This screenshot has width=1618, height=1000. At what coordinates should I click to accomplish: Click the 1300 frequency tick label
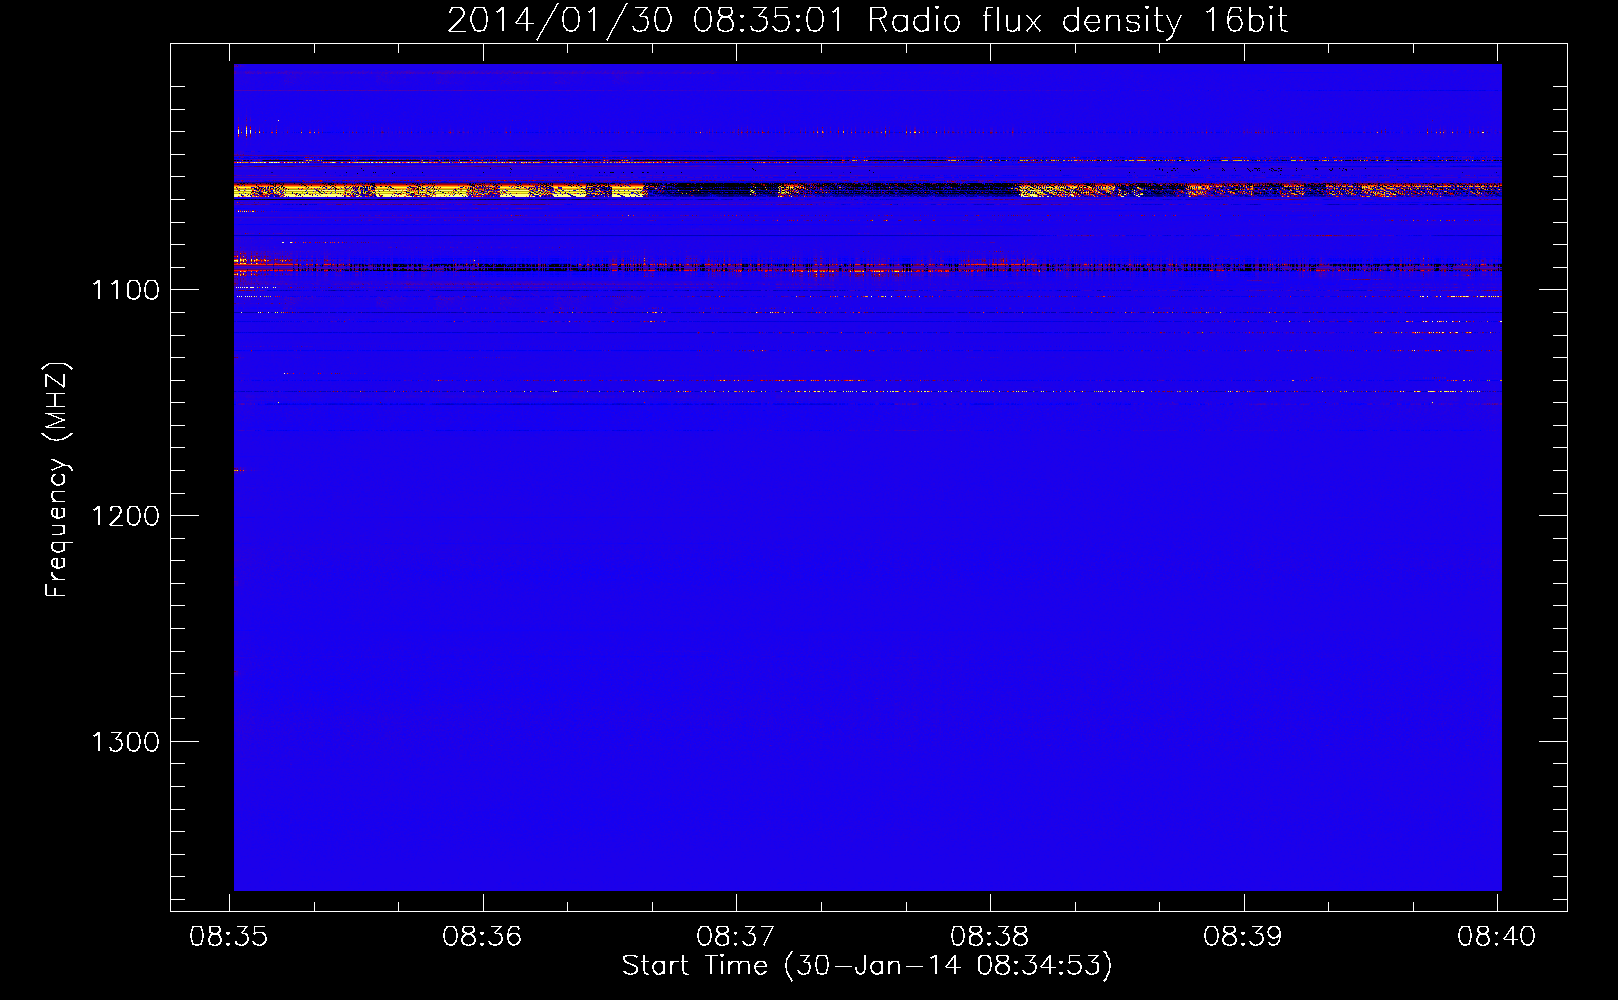tap(125, 742)
